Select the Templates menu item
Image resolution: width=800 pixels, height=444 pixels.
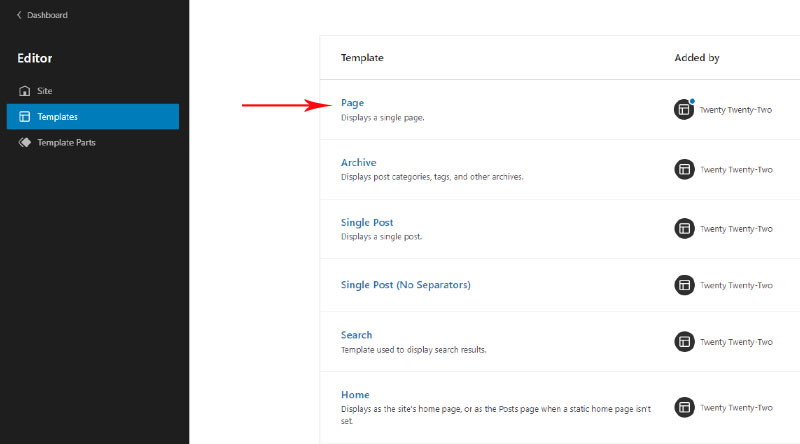(x=92, y=116)
